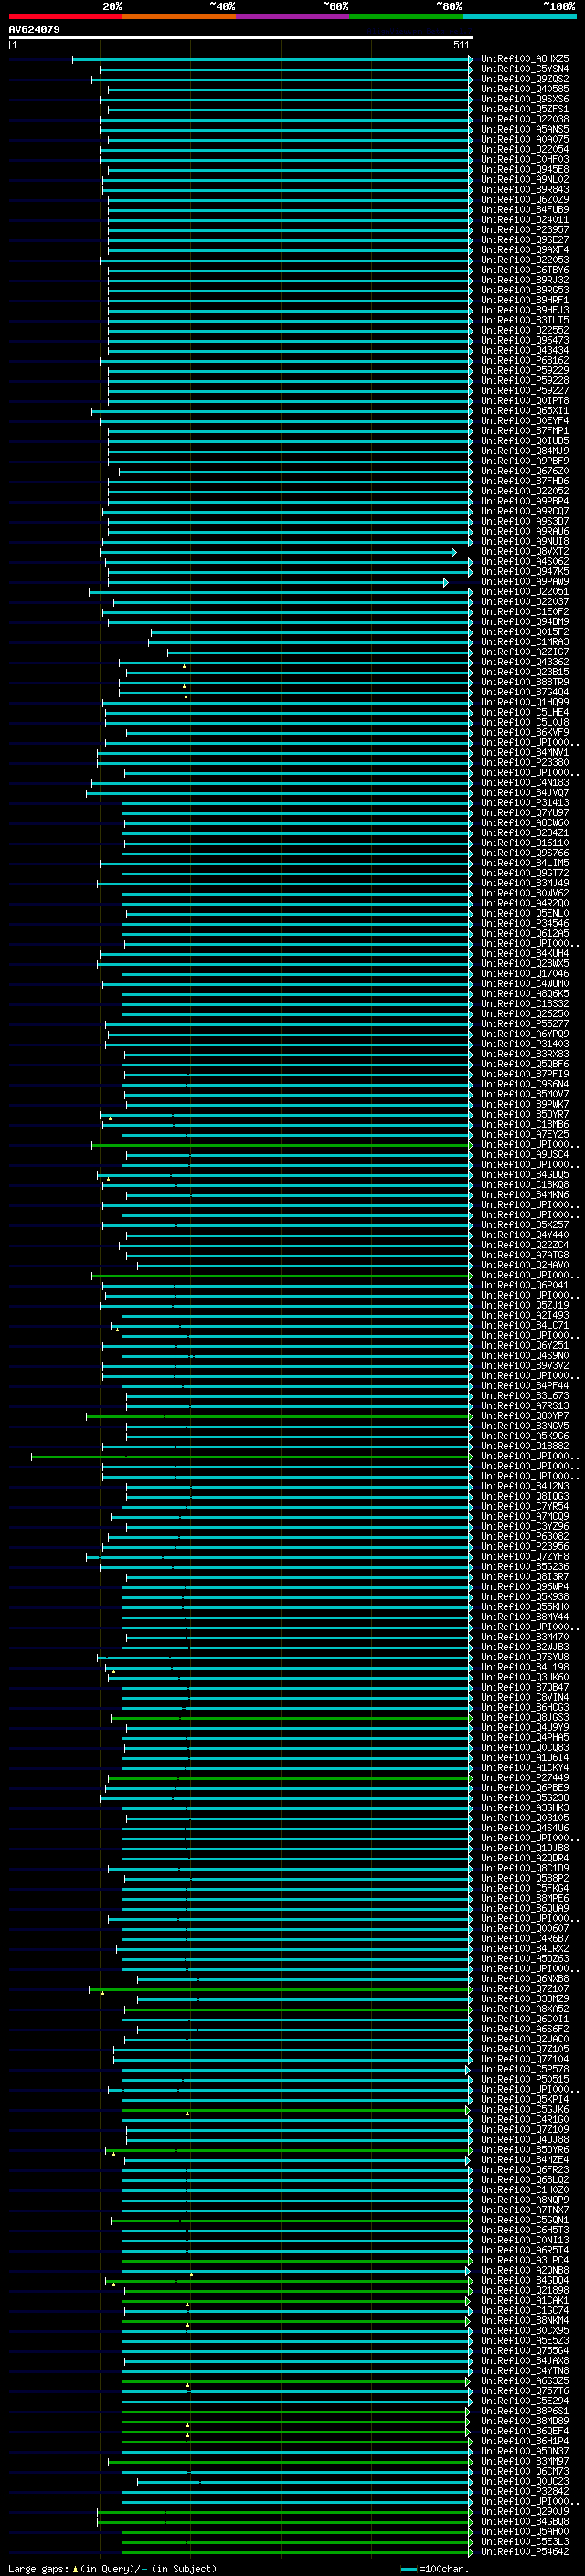Click the yellow gap marker on the Q43362 row
This screenshot has height=2576, width=585.
tap(184, 665)
